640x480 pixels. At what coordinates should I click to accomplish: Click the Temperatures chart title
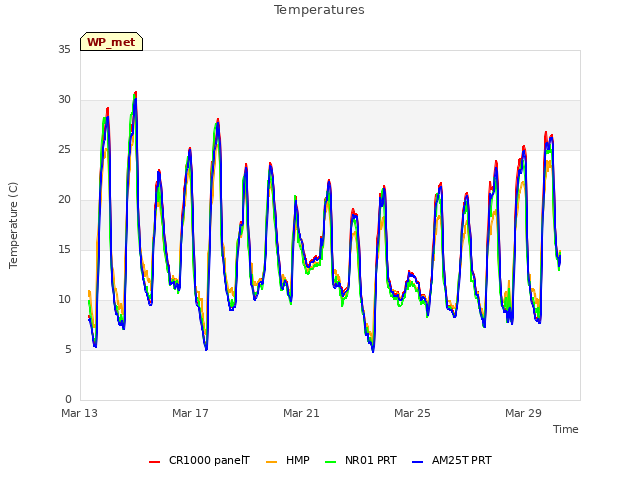coord(319,10)
